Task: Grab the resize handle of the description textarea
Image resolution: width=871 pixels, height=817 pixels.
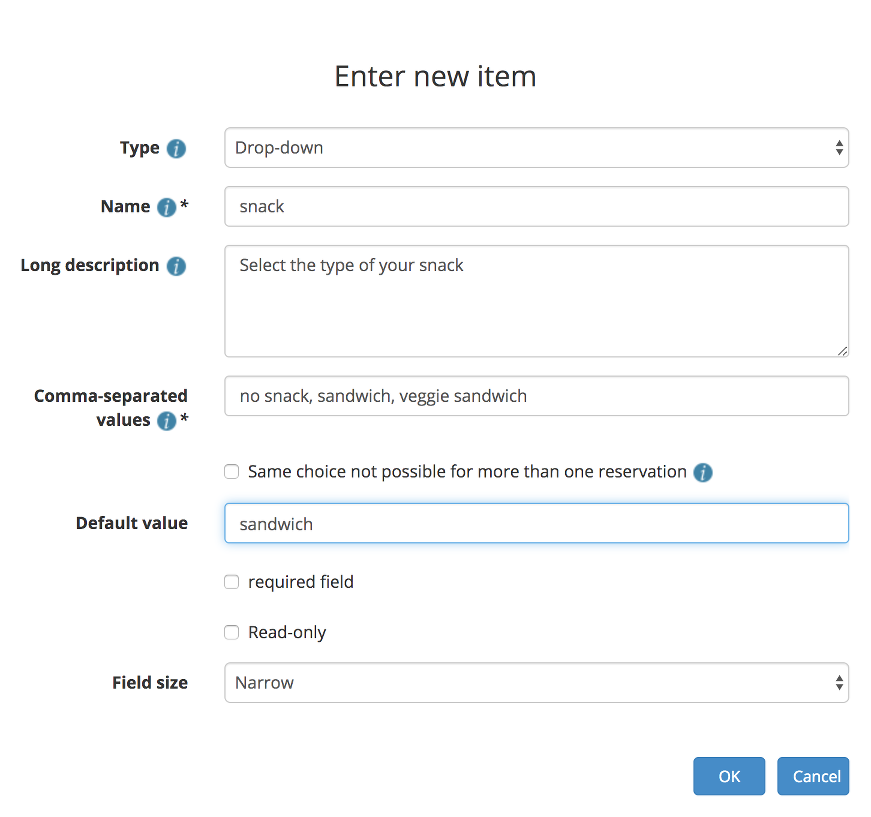Action: click(842, 350)
